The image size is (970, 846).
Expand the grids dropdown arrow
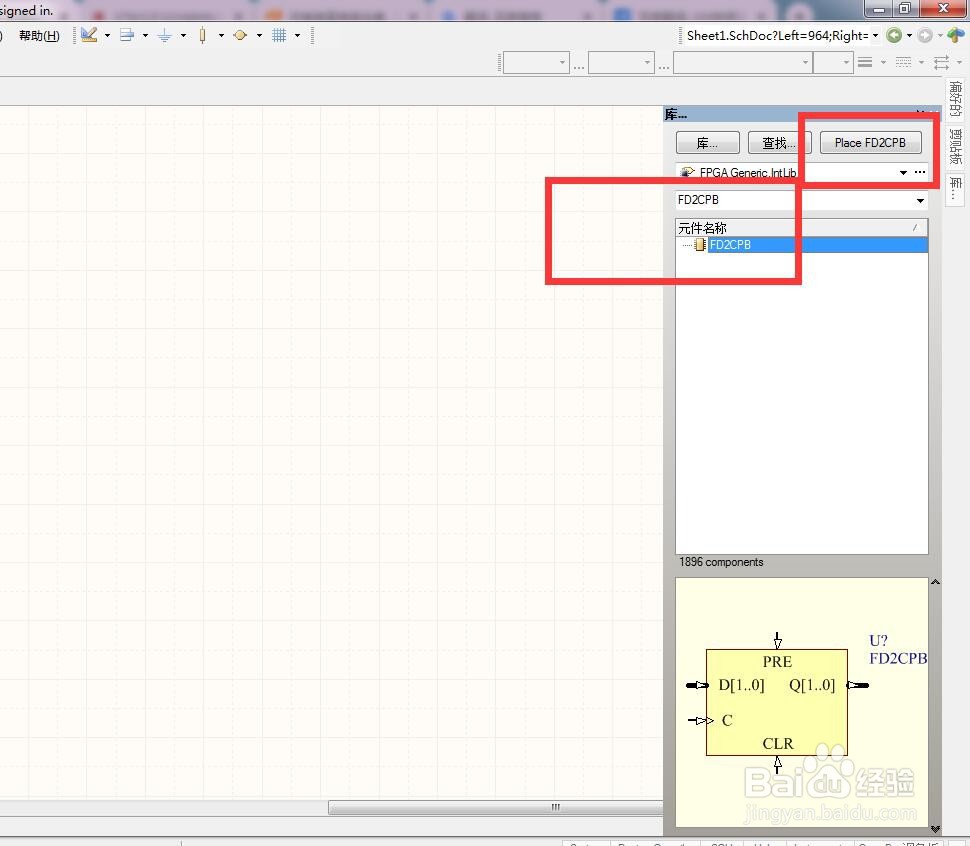(x=297, y=35)
